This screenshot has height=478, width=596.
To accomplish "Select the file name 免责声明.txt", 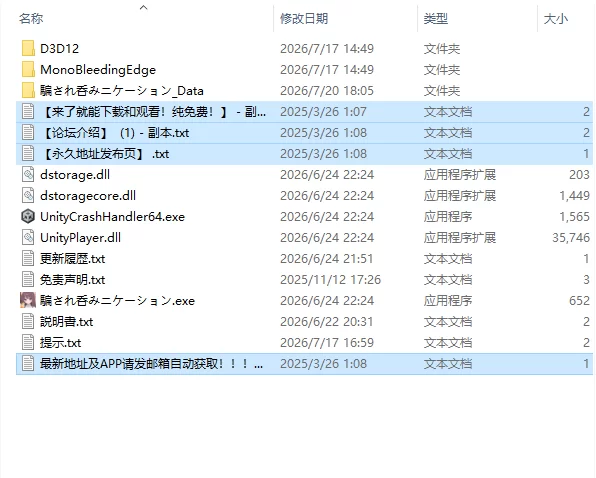I will tap(73, 280).
